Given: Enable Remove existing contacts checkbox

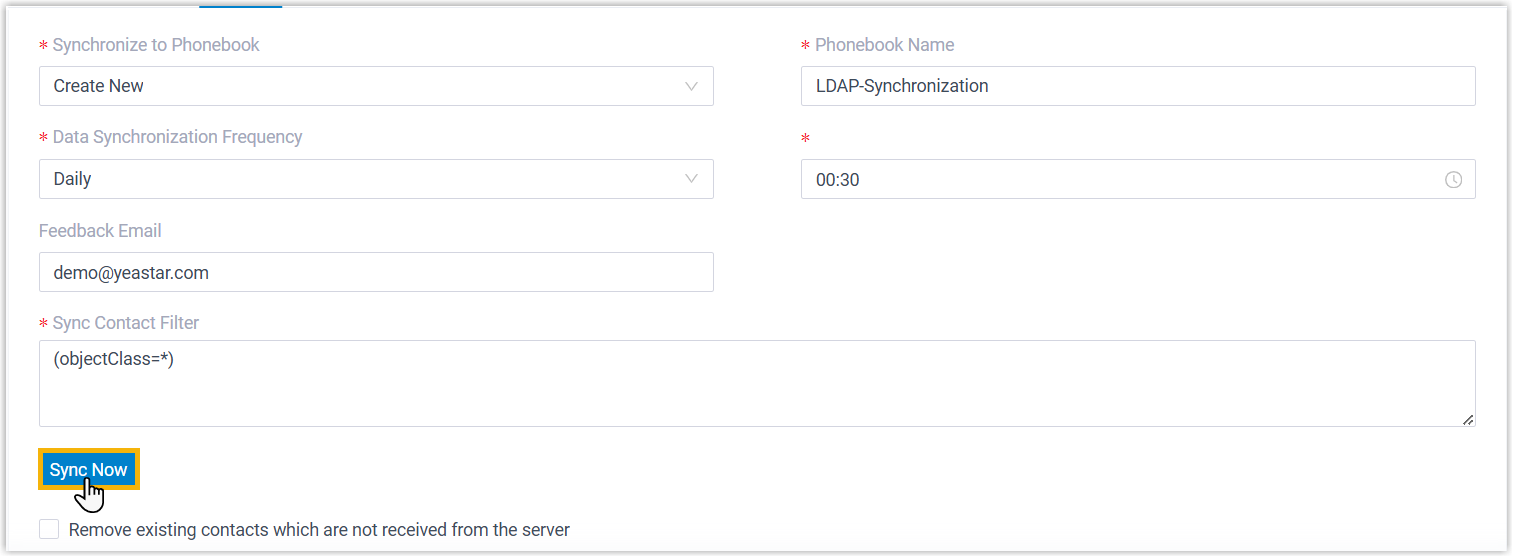Looking at the screenshot, I should click(x=49, y=529).
